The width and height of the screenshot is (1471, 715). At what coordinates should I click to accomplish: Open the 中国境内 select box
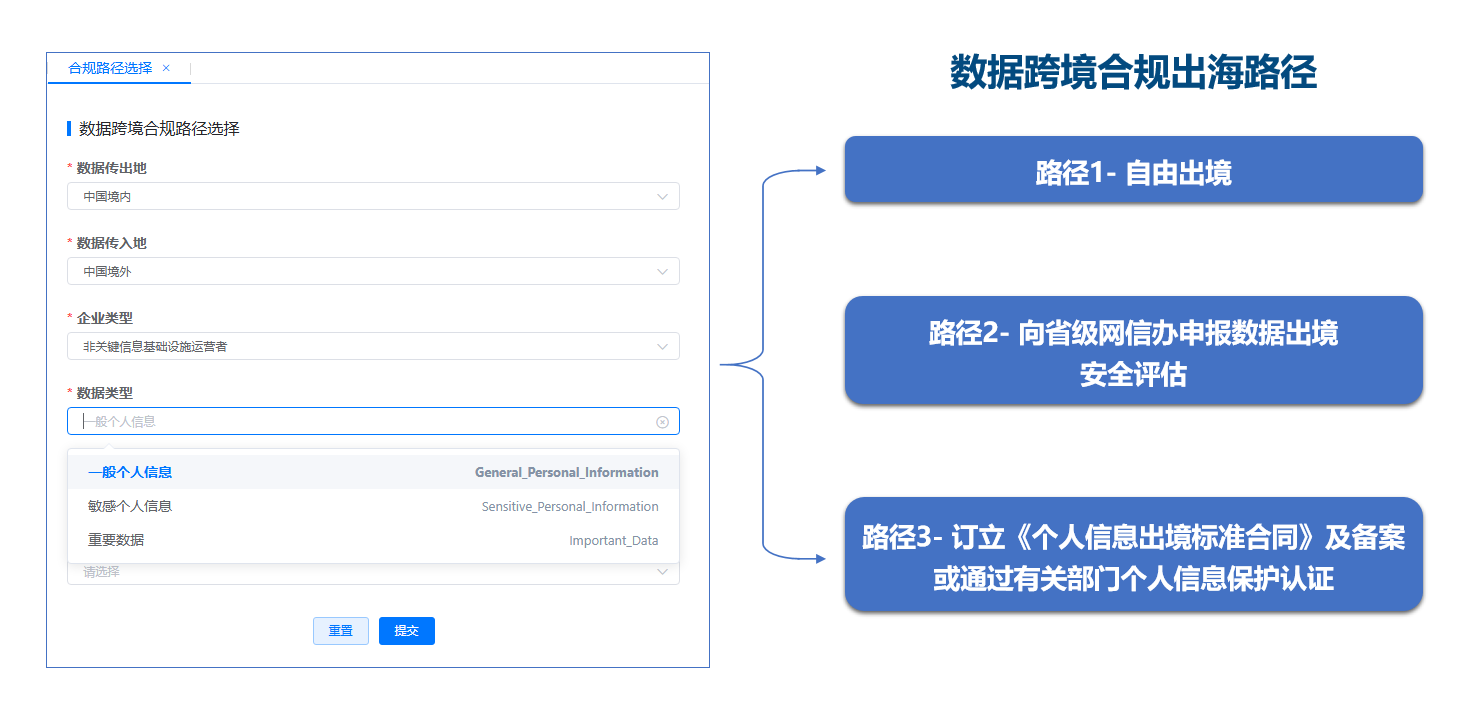click(360, 197)
